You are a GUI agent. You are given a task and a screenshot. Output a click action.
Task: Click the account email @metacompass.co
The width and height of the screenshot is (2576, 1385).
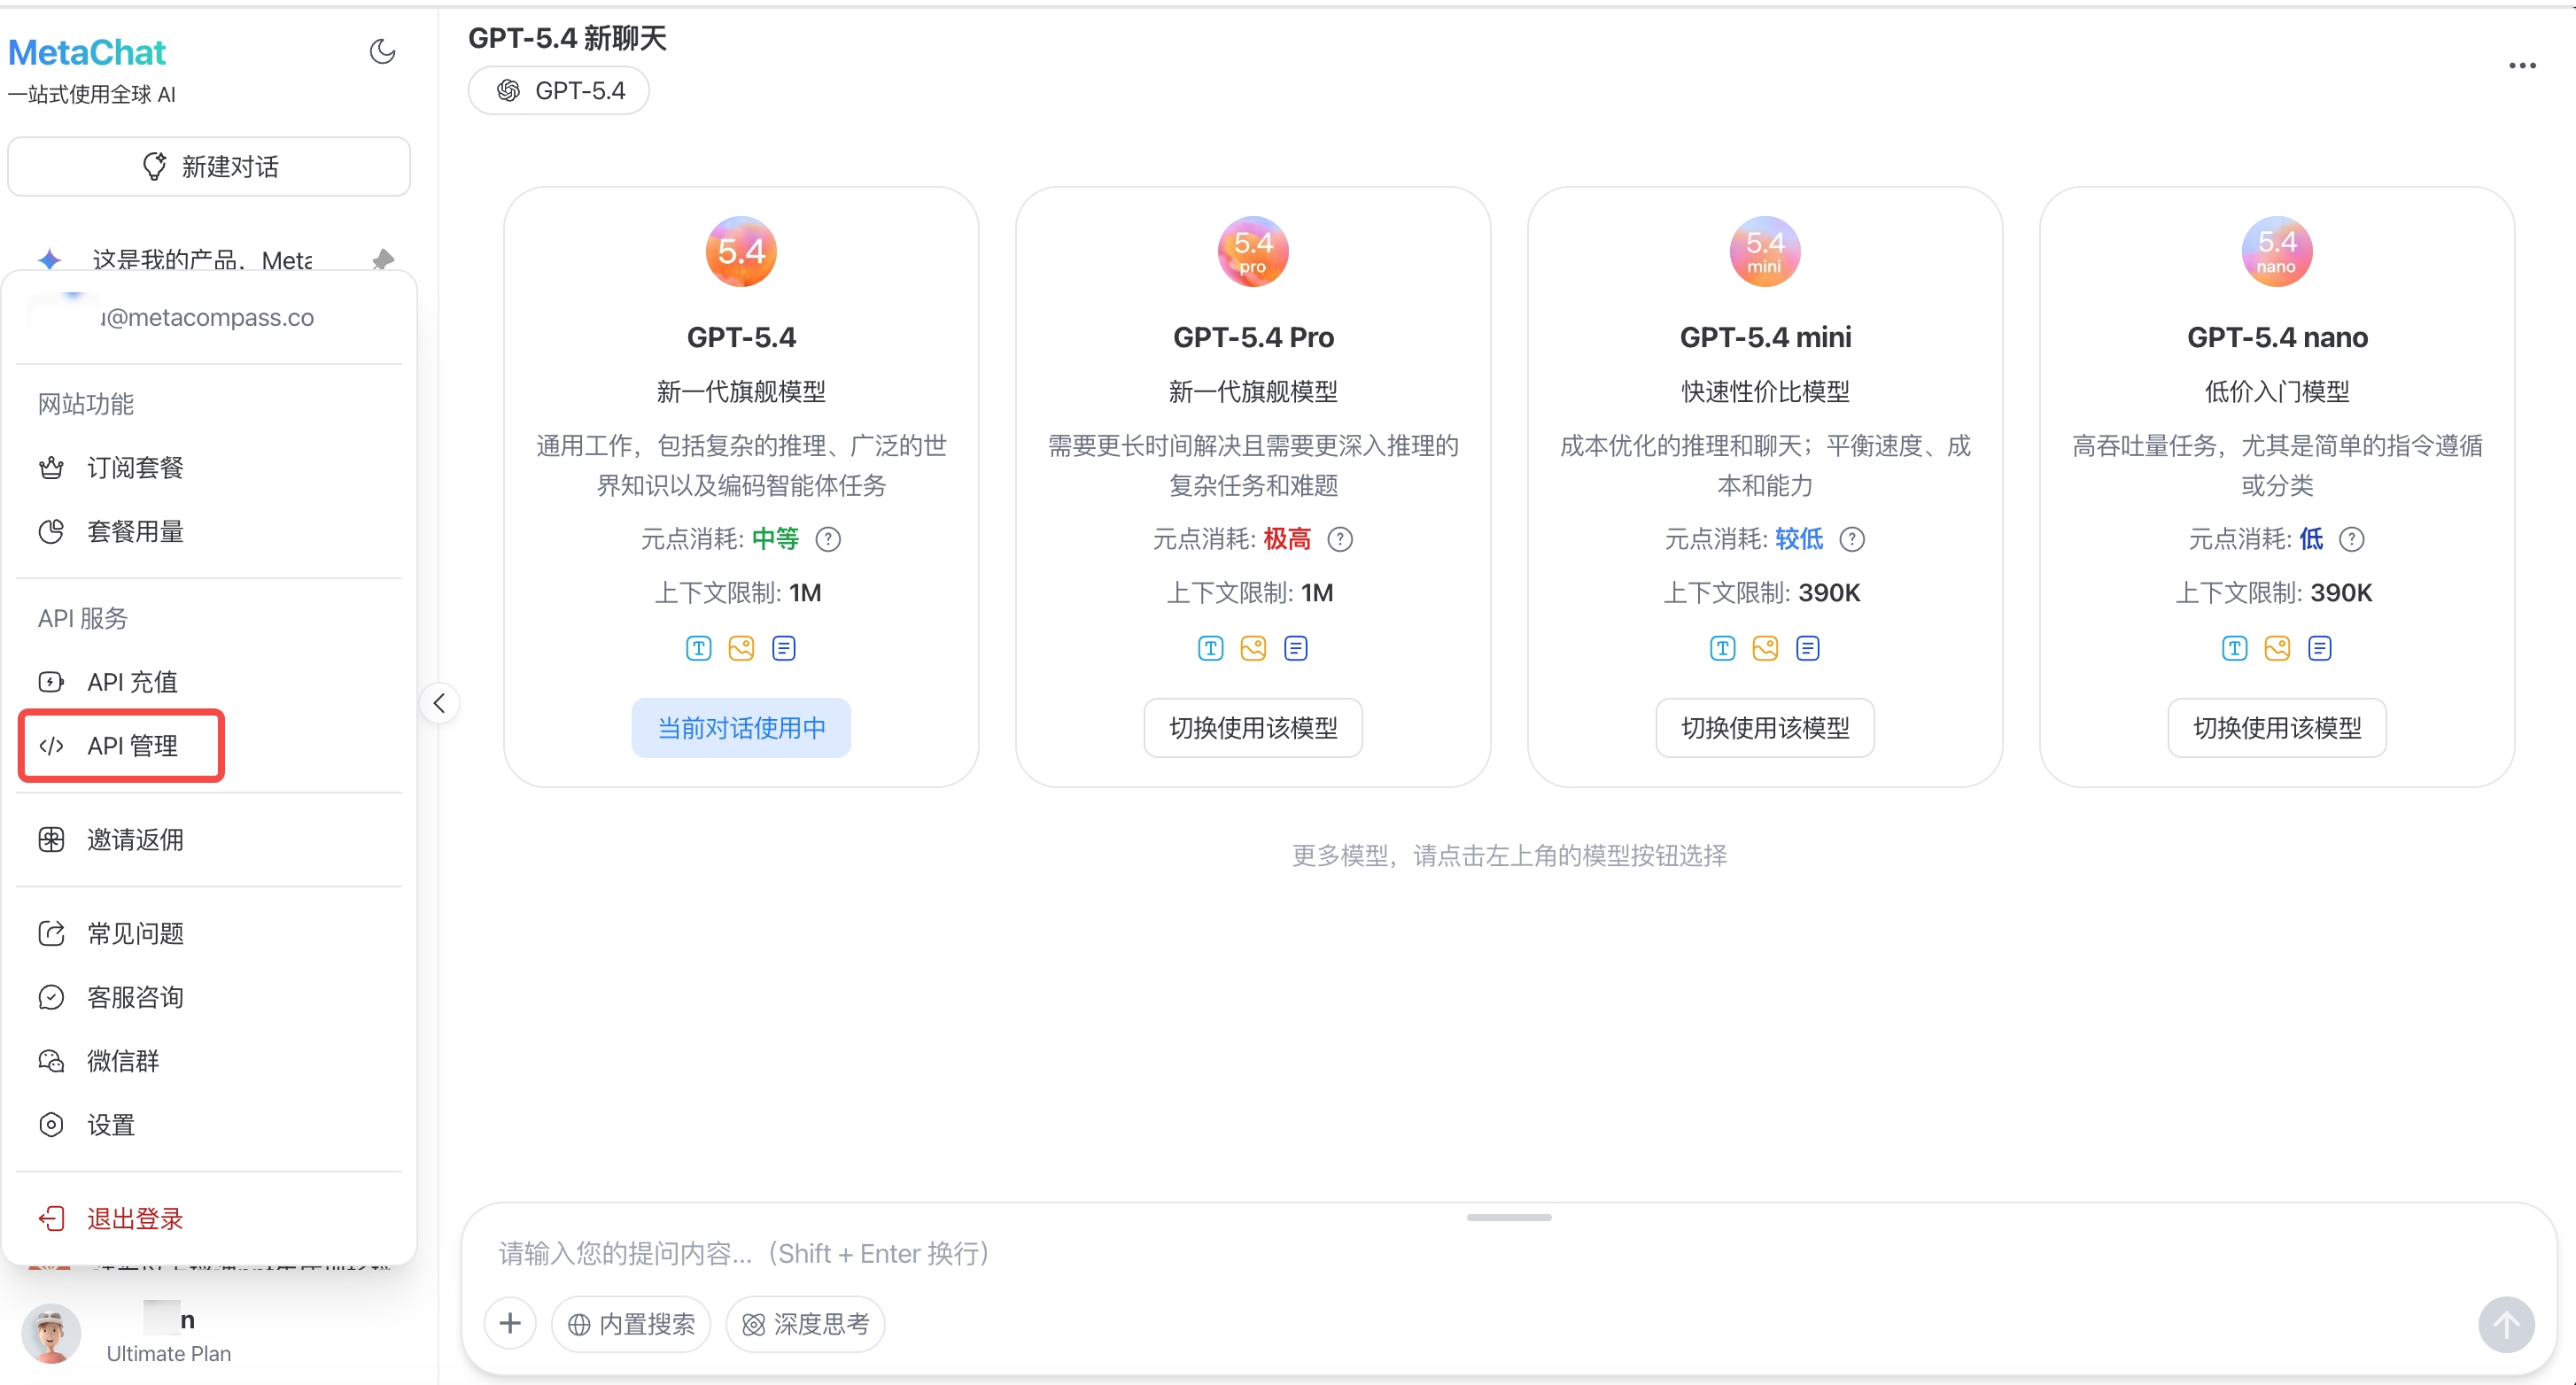pos(207,318)
